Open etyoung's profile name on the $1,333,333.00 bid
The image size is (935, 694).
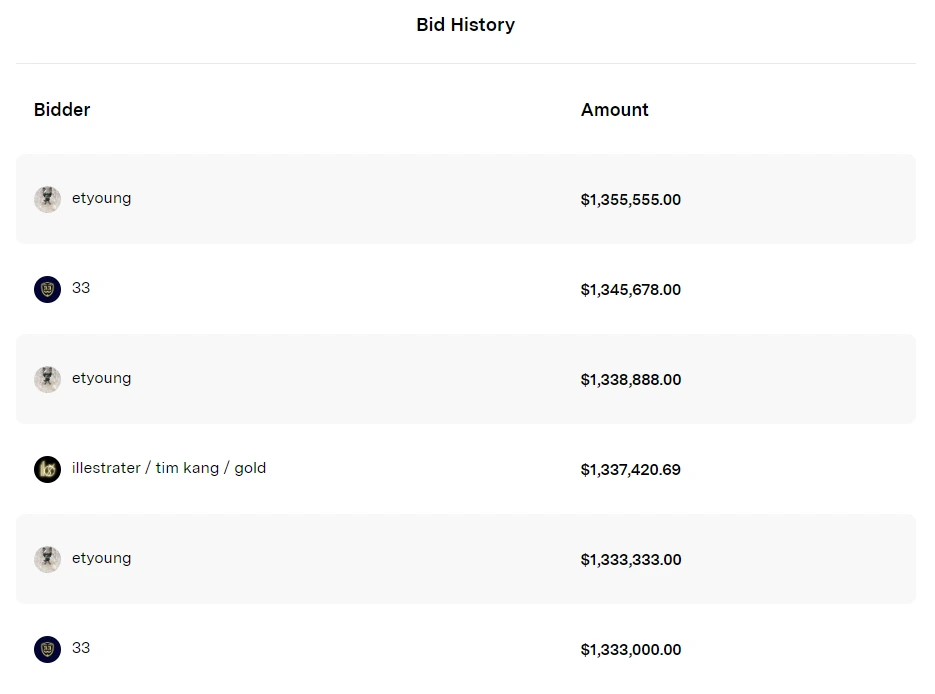point(101,558)
